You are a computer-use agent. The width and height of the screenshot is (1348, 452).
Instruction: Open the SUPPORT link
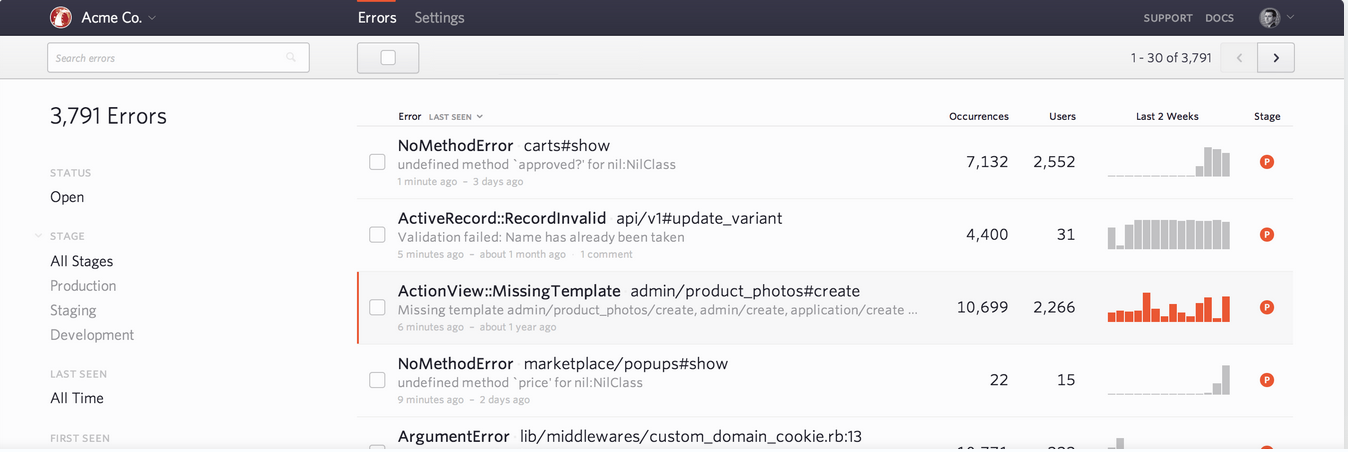(x=1168, y=18)
